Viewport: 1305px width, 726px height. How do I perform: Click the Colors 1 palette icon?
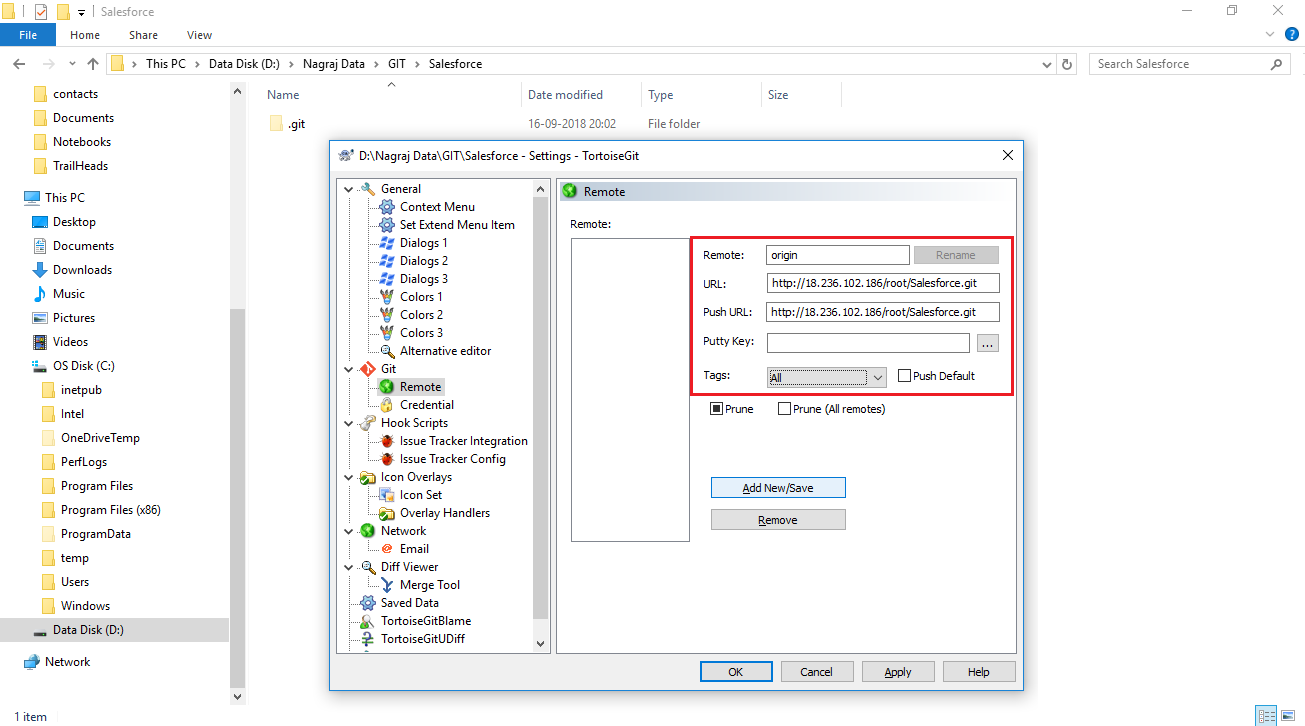(x=387, y=297)
